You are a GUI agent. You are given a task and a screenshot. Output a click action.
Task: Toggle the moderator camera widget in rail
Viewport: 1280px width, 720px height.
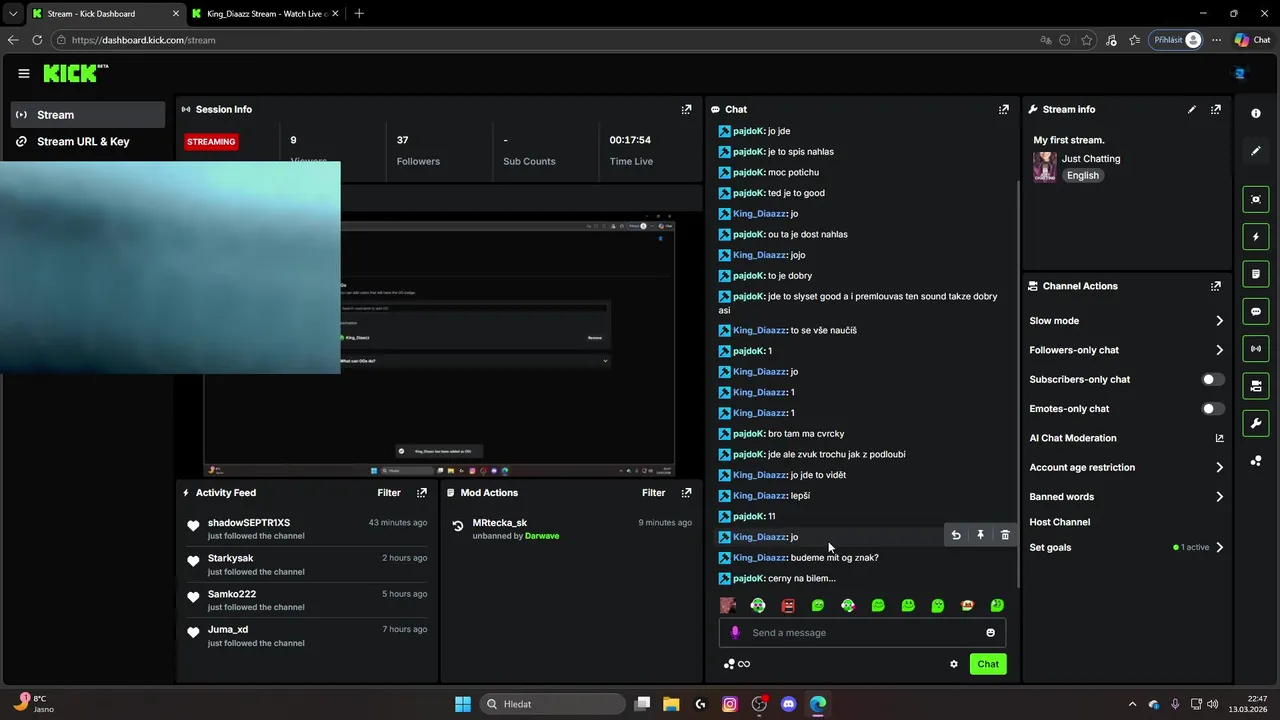click(x=1256, y=386)
